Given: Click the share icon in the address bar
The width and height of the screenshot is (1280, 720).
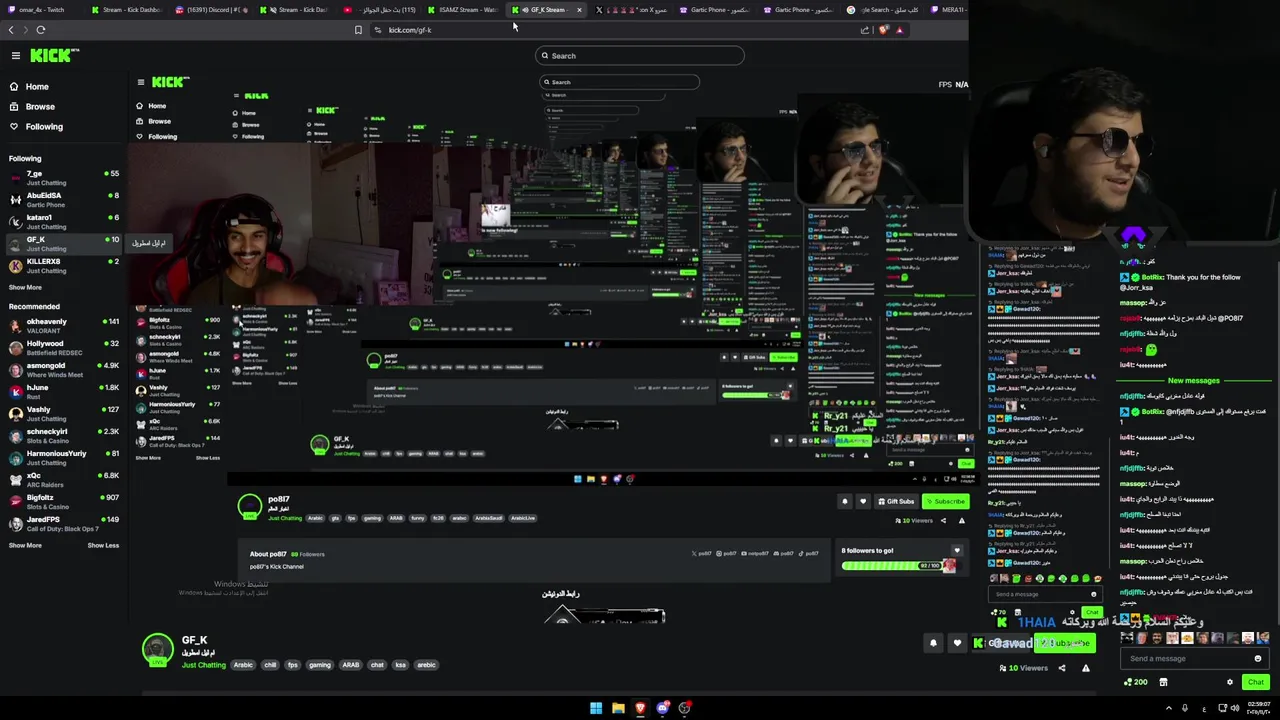Looking at the screenshot, I should click(x=865, y=30).
